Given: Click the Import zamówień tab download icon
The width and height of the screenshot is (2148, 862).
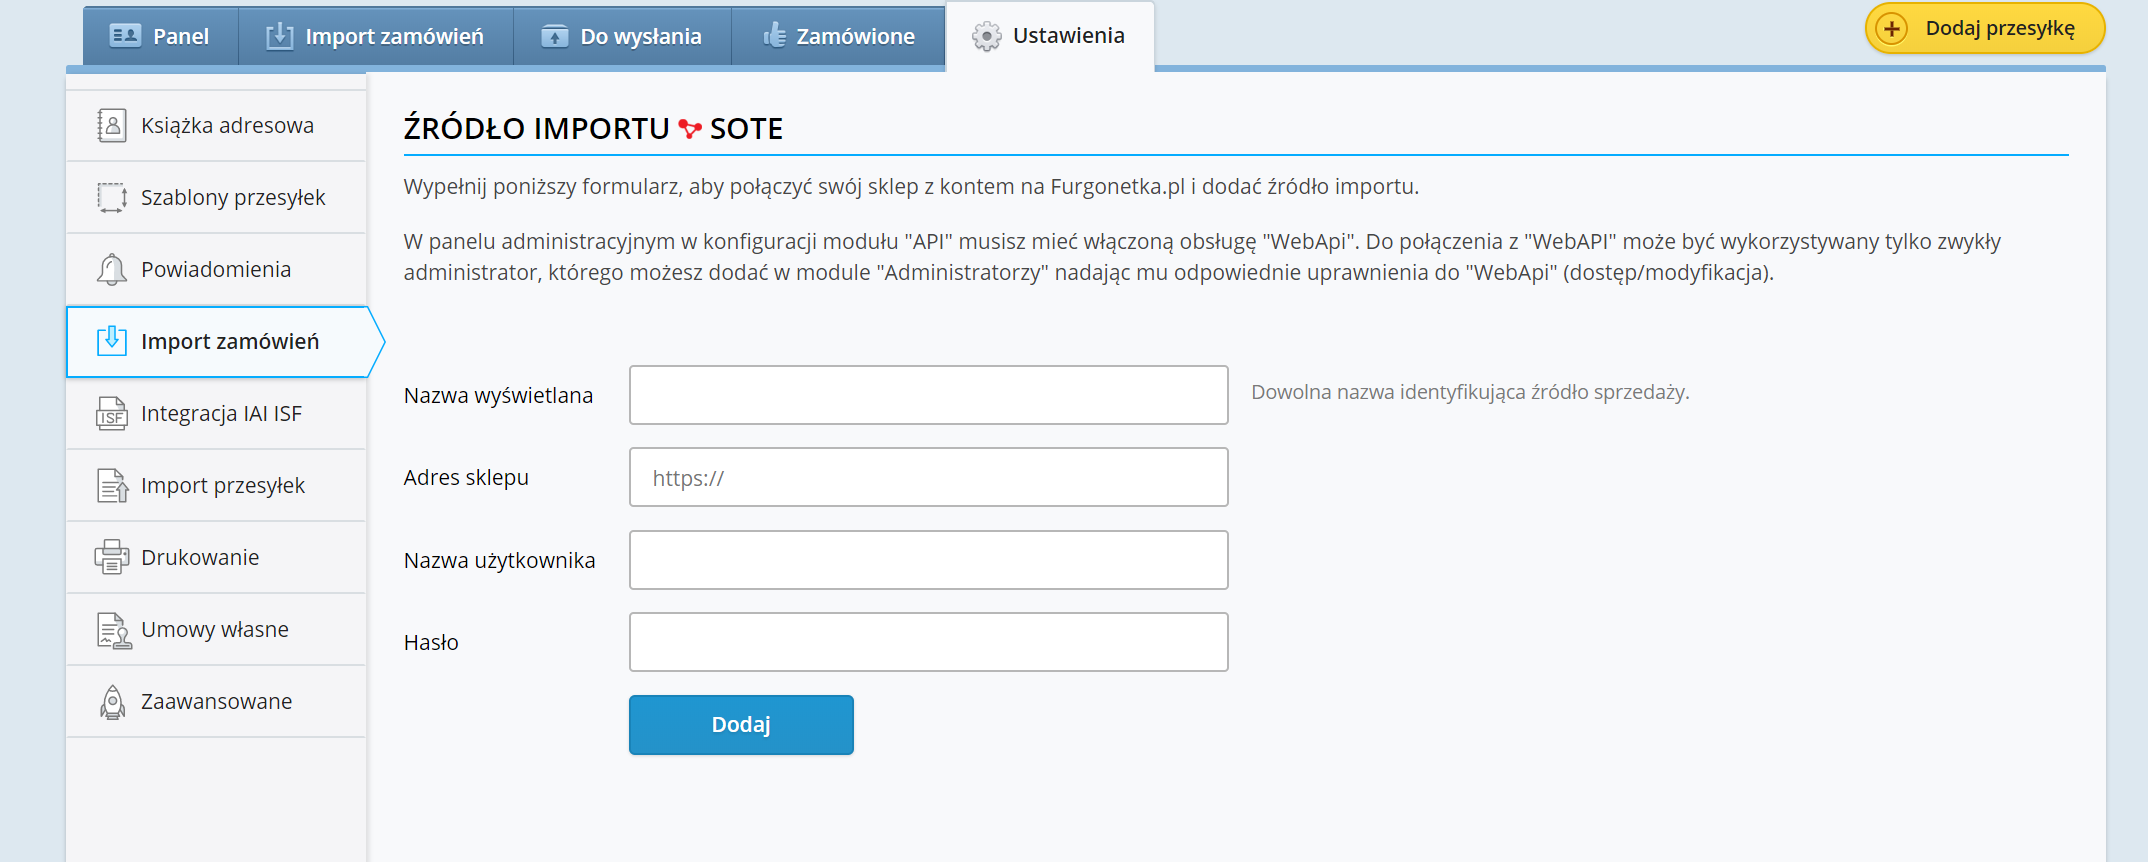Looking at the screenshot, I should tap(280, 36).
